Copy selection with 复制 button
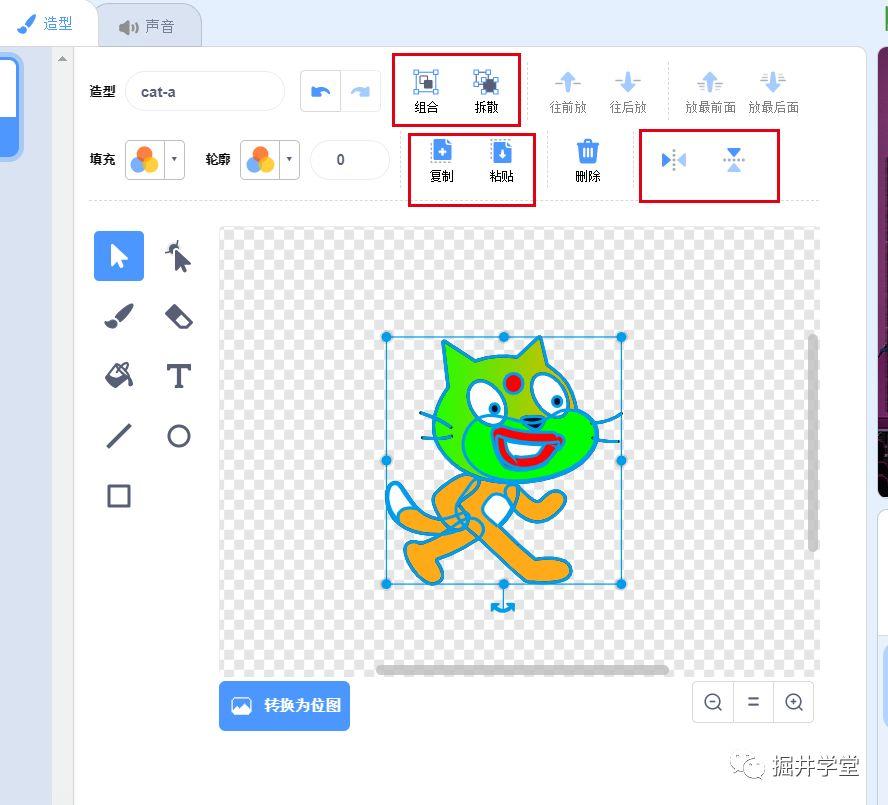 pyautogui.click(x=441, y=161)
